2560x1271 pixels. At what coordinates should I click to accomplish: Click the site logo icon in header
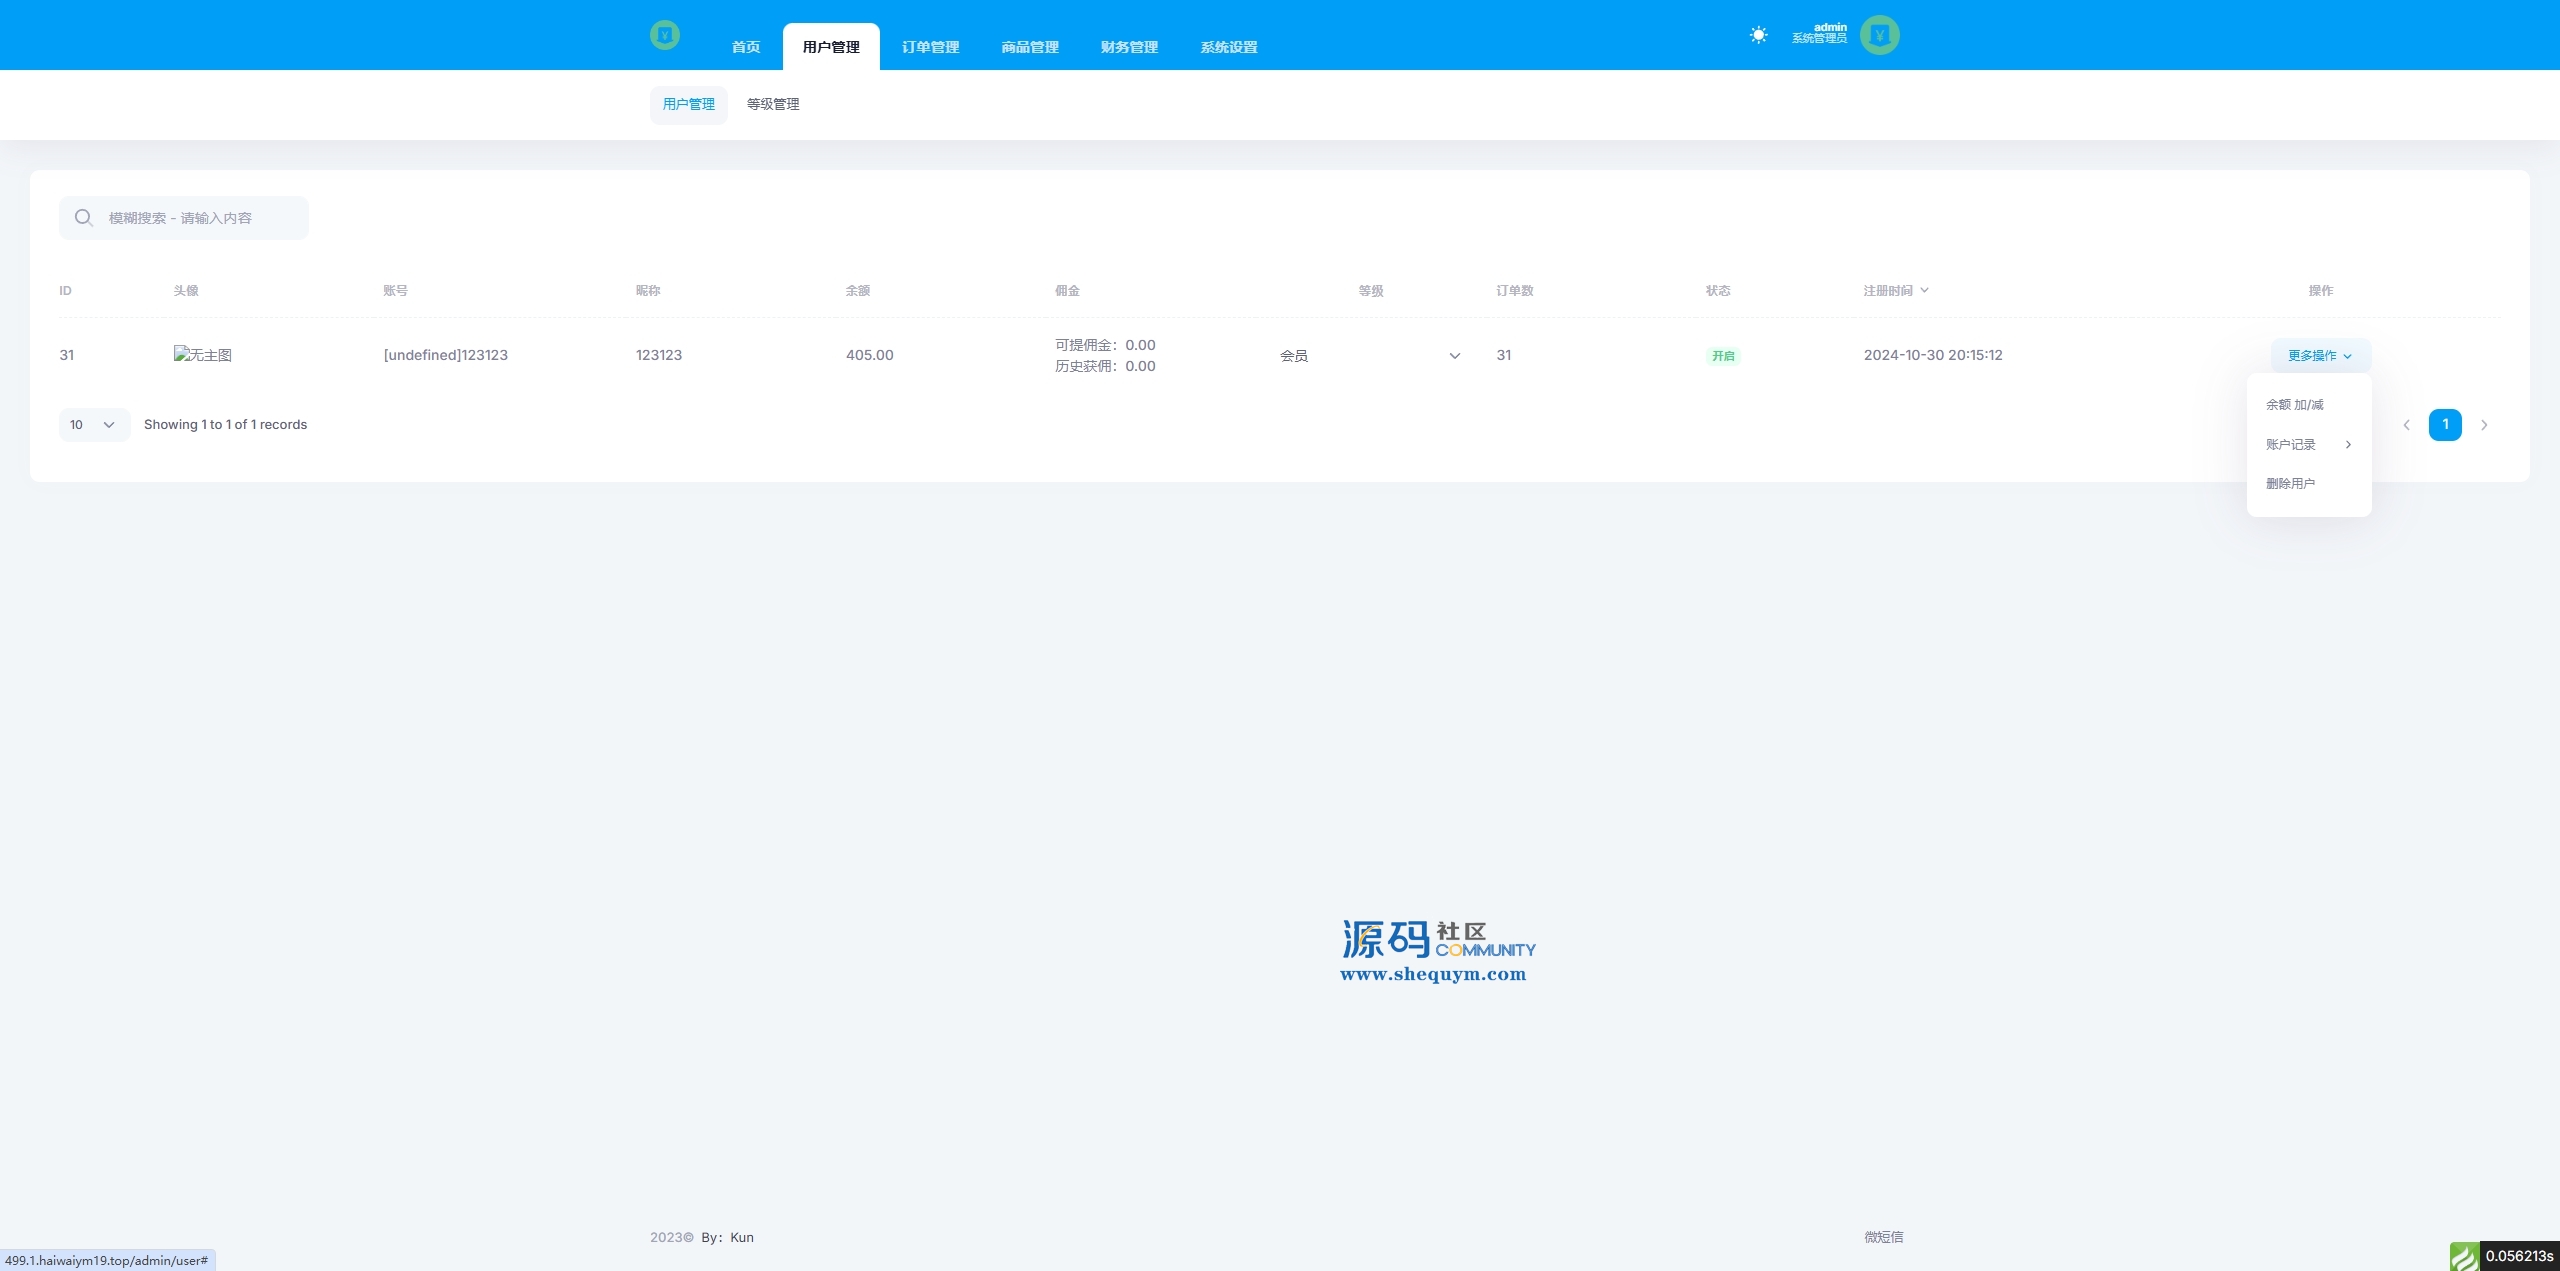(x=664, y=35)
